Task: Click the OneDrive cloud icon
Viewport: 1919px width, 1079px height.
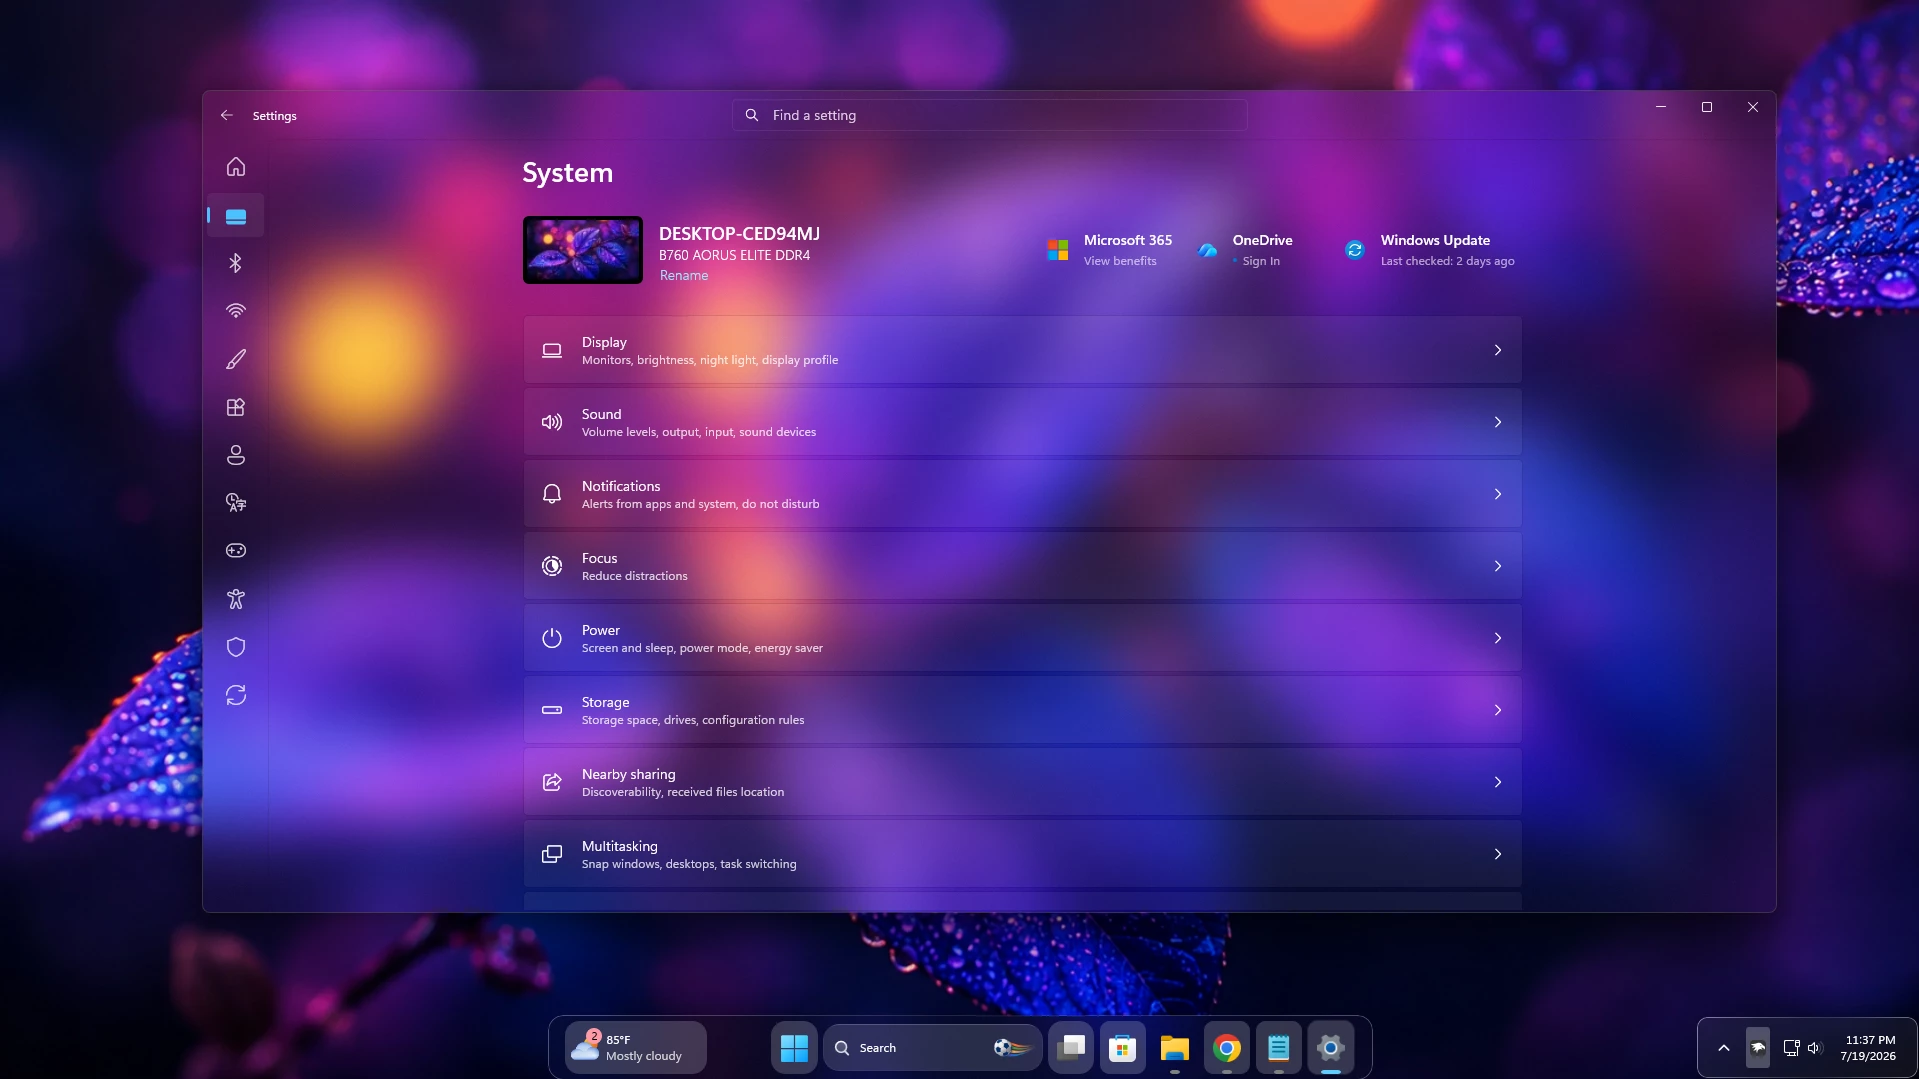Action: [1208, 250]
